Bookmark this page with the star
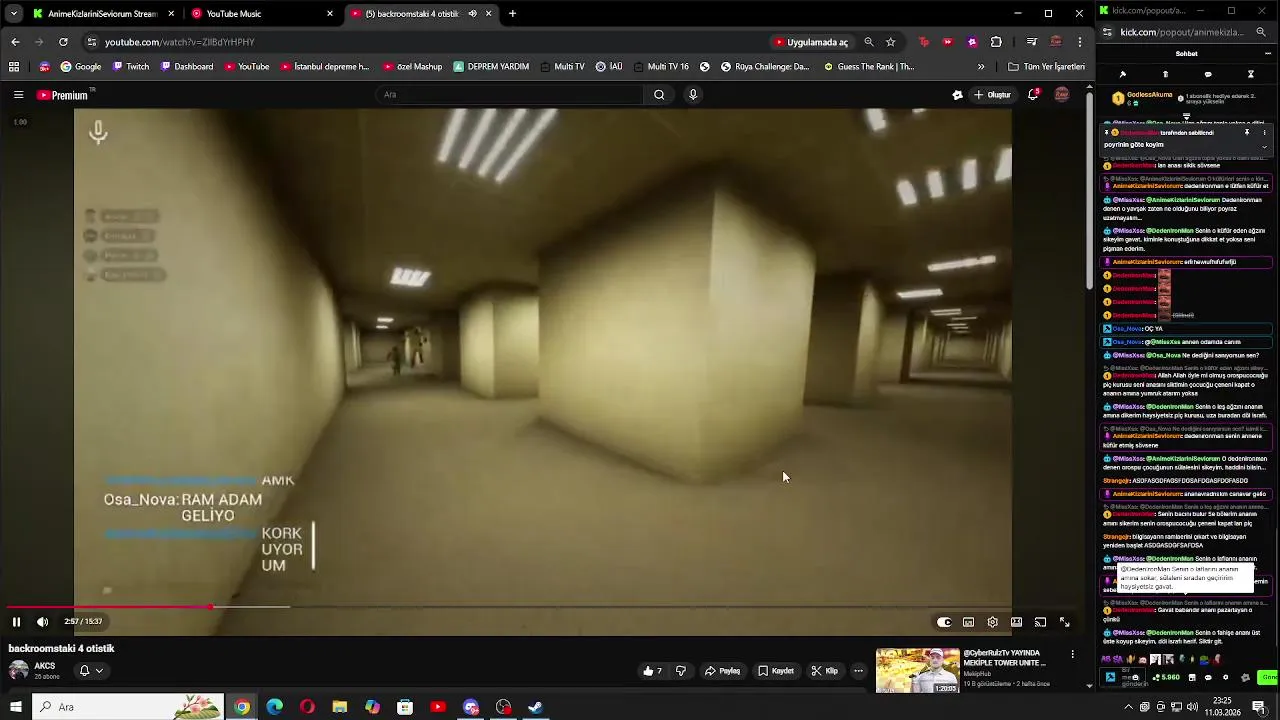The width and height of the screenshot is (1280, 720). tap(890, 42)
